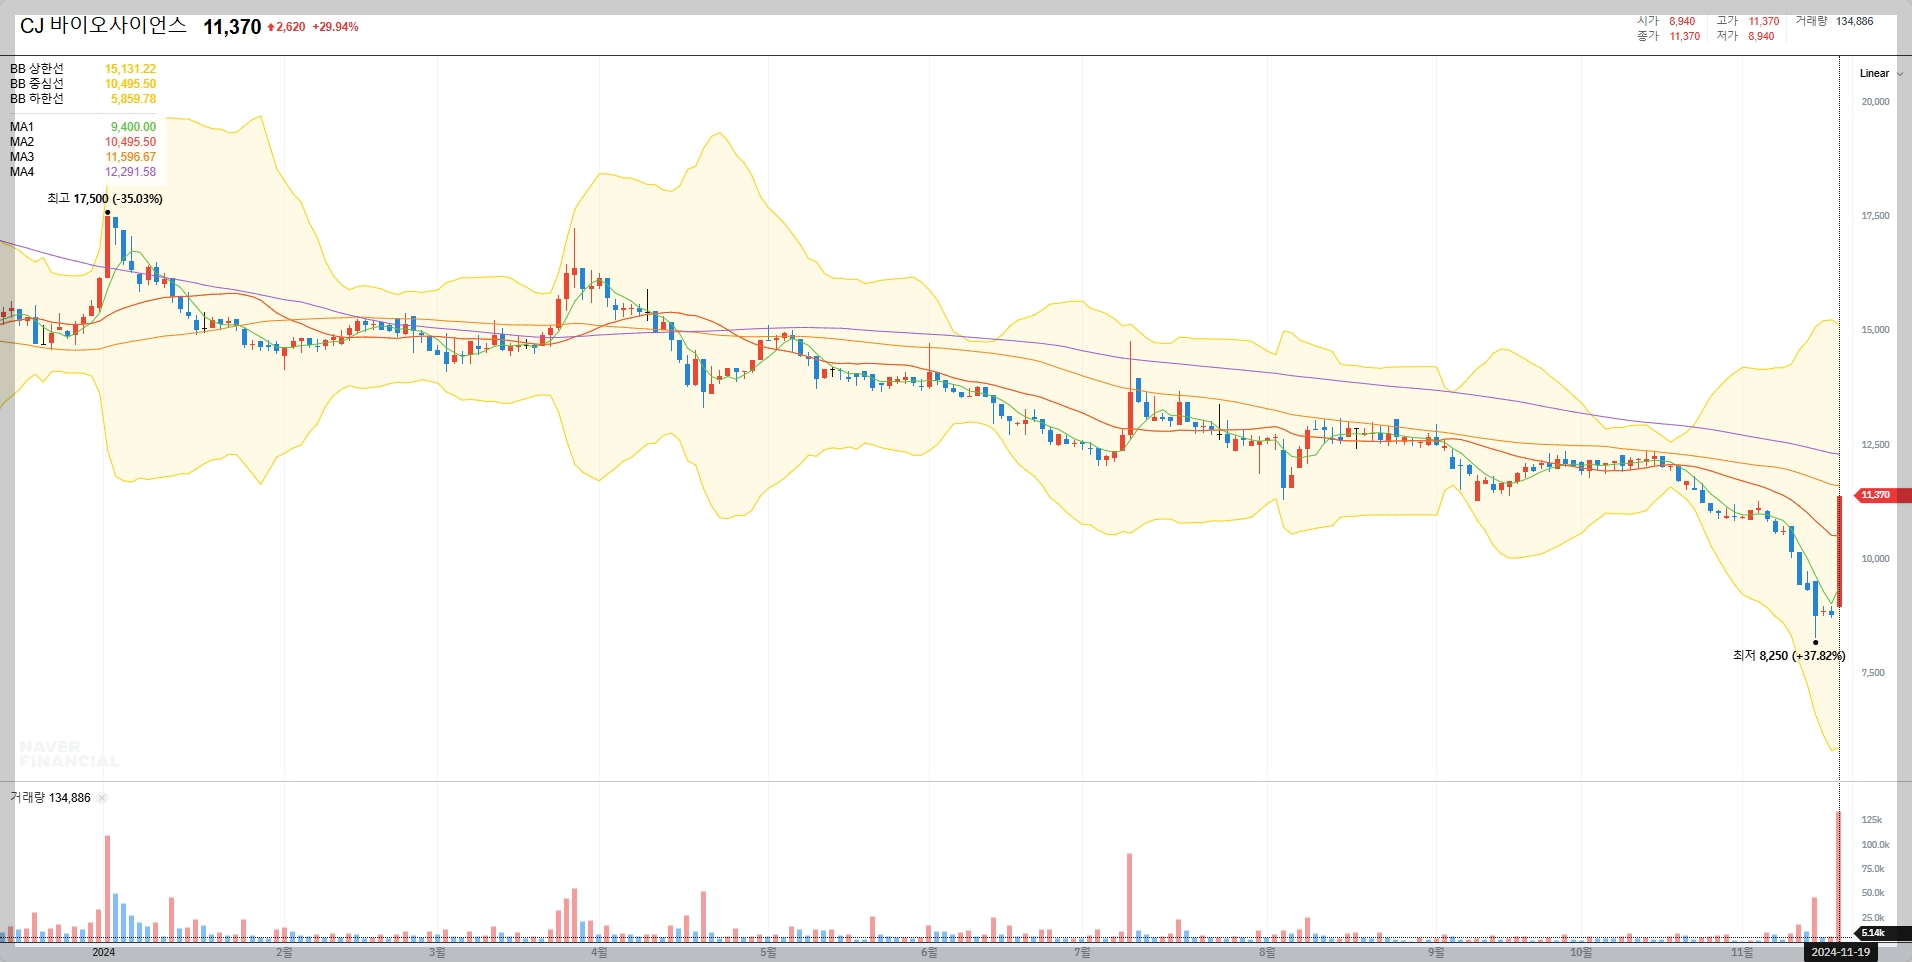The width and height of the screenshot is (1912, 962).
Task: Select the MA1 9,400.00 legend row
Action: [83, 127]
